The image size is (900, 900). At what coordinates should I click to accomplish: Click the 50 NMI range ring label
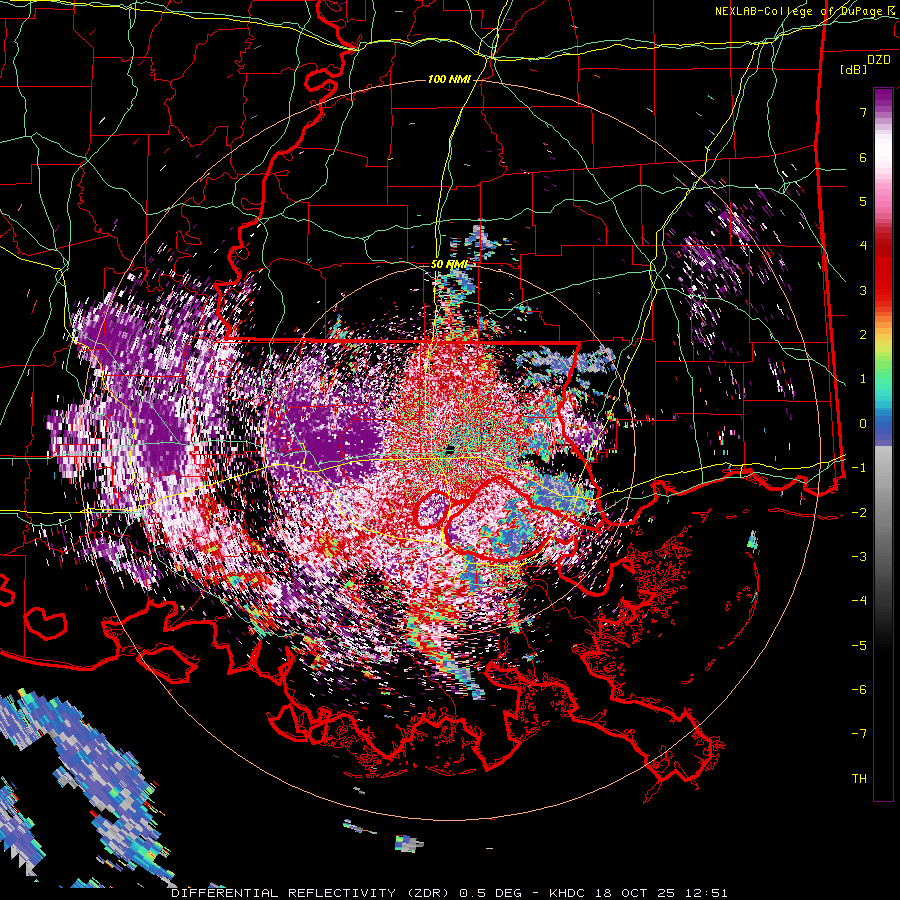(449, 264)
